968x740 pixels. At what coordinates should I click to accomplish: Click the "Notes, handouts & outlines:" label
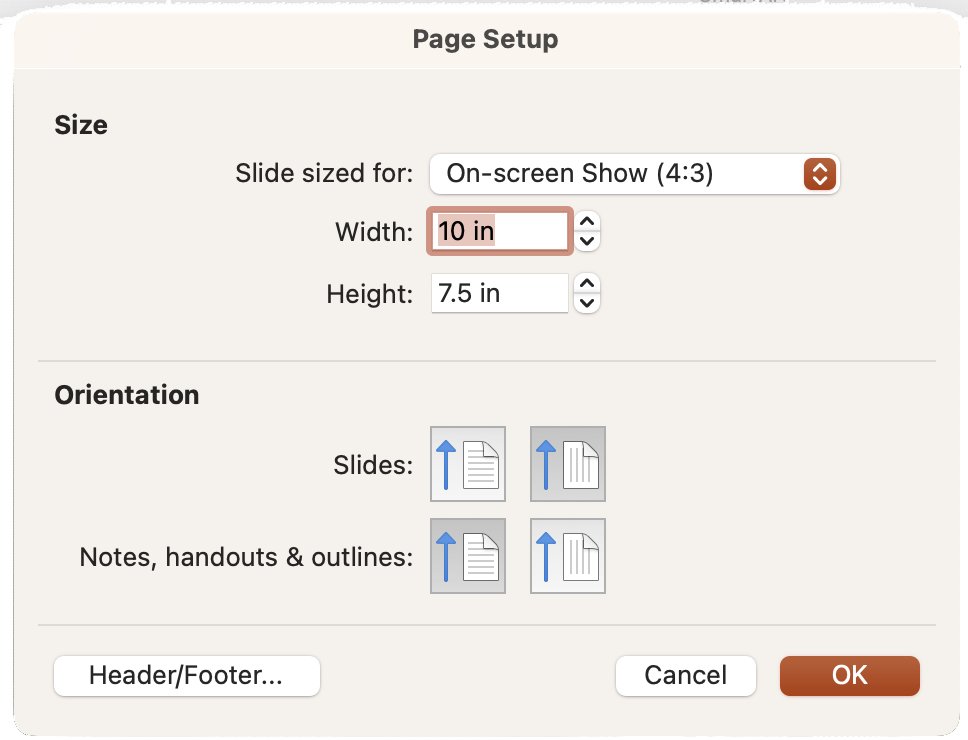[246, 557]
